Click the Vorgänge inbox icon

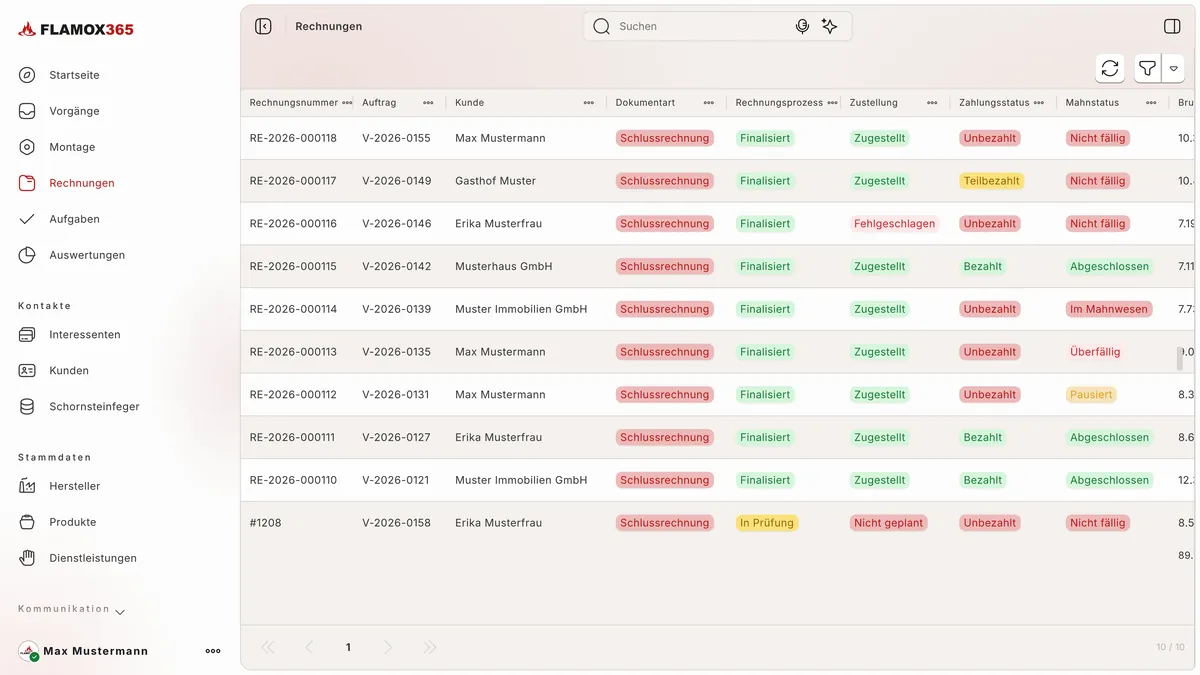pyautogui.click(x=27, y=111)
